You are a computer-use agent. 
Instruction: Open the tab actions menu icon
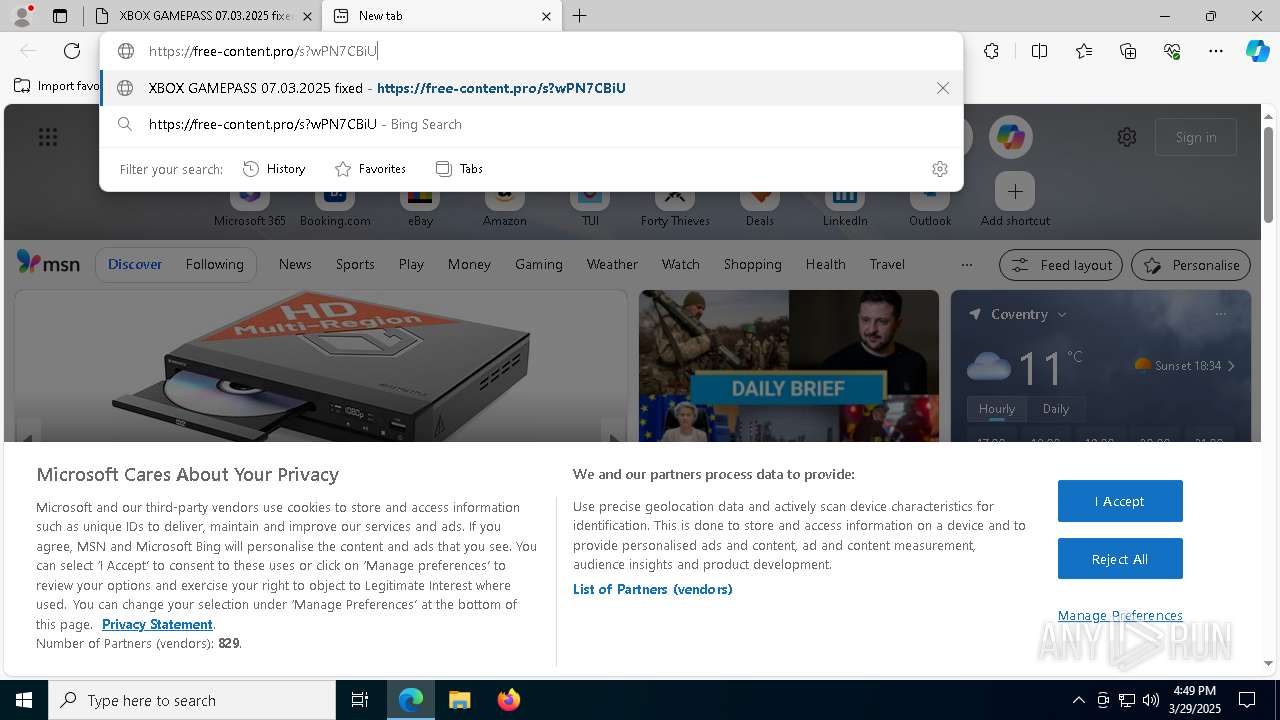coord(60,16)
